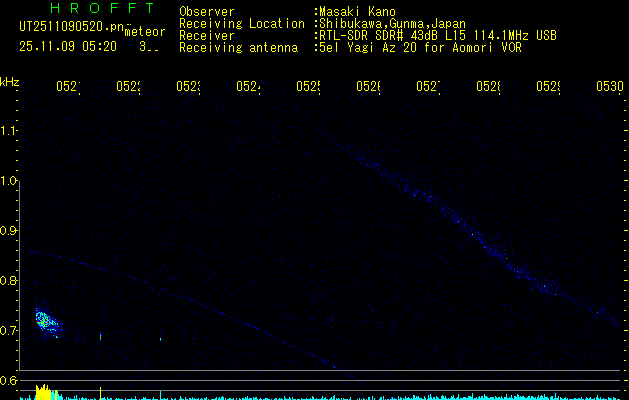
Task: Click the 0525 time marker
Action: click(x=308, y=86)
